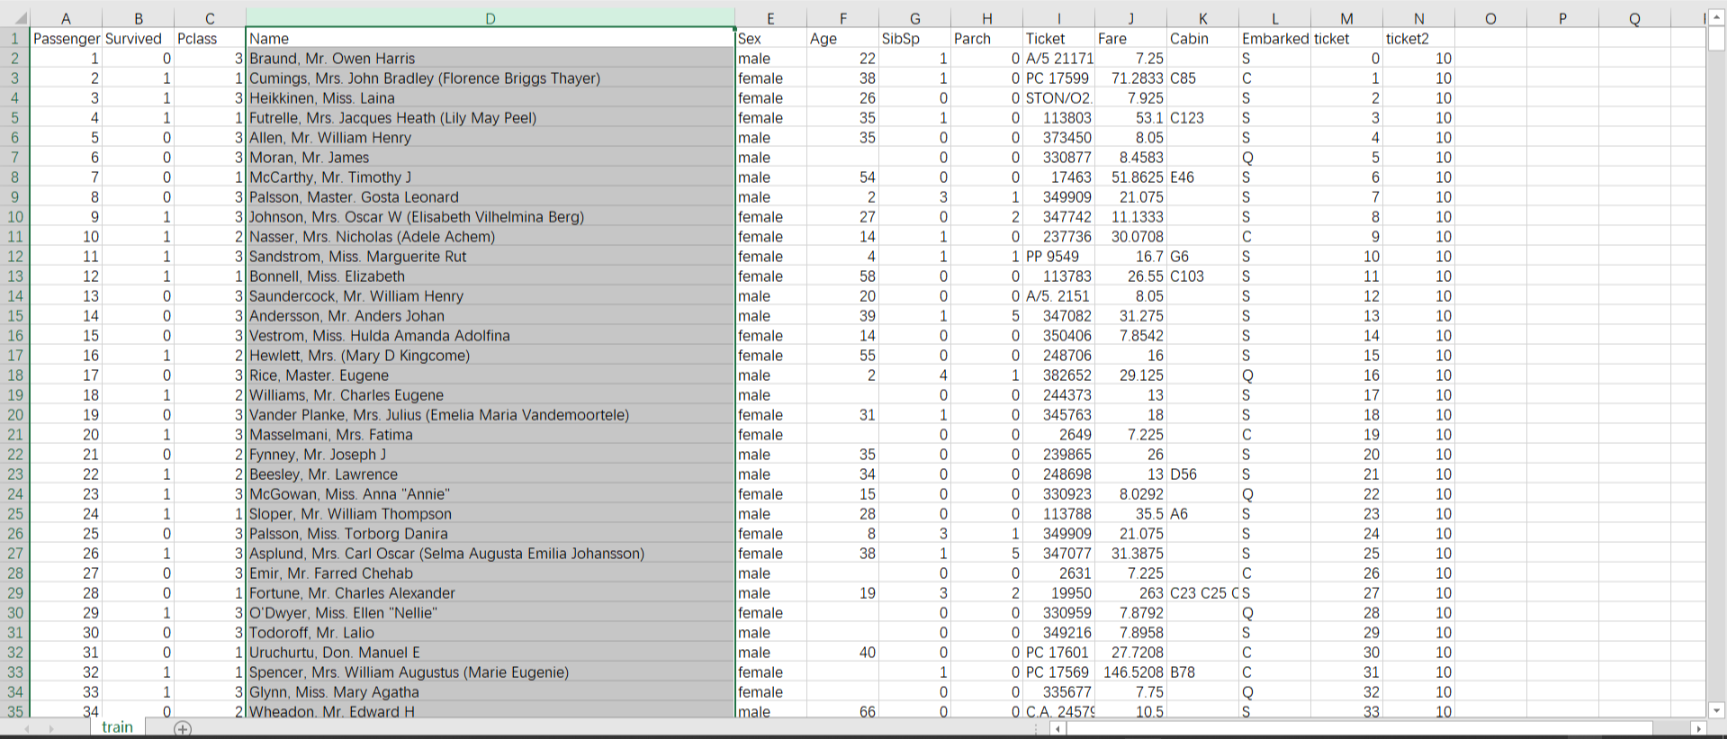Click the Age header cell
This screenshot has height=739, width=1727.
[843, 38]
